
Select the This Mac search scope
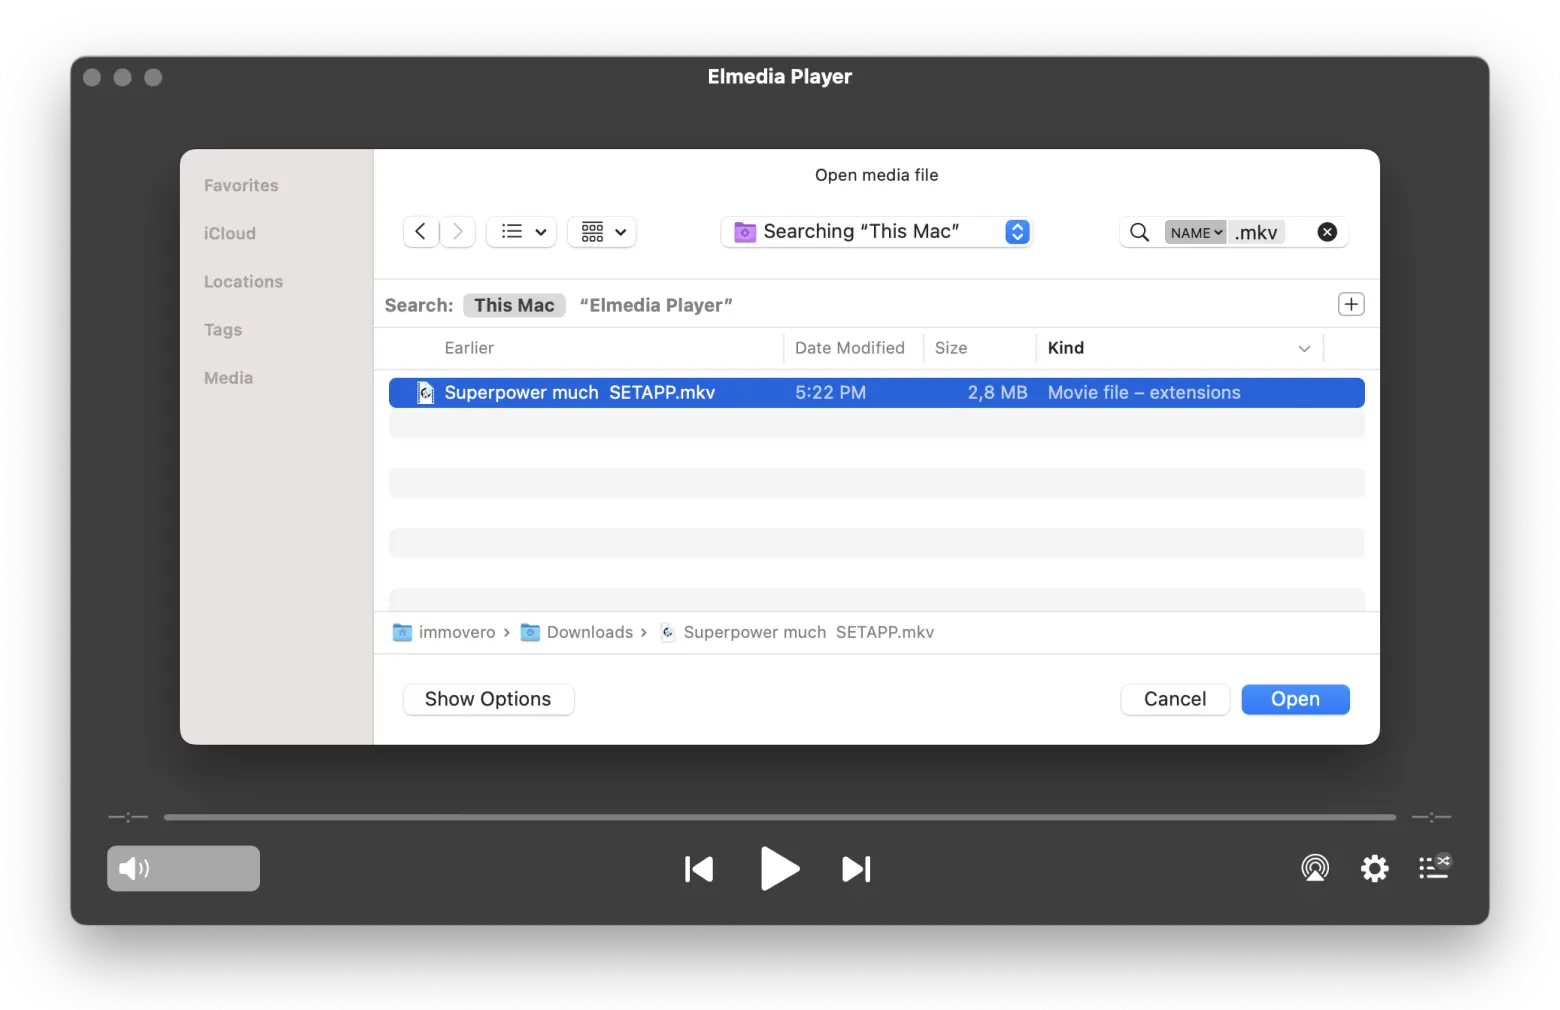(514, 305)
